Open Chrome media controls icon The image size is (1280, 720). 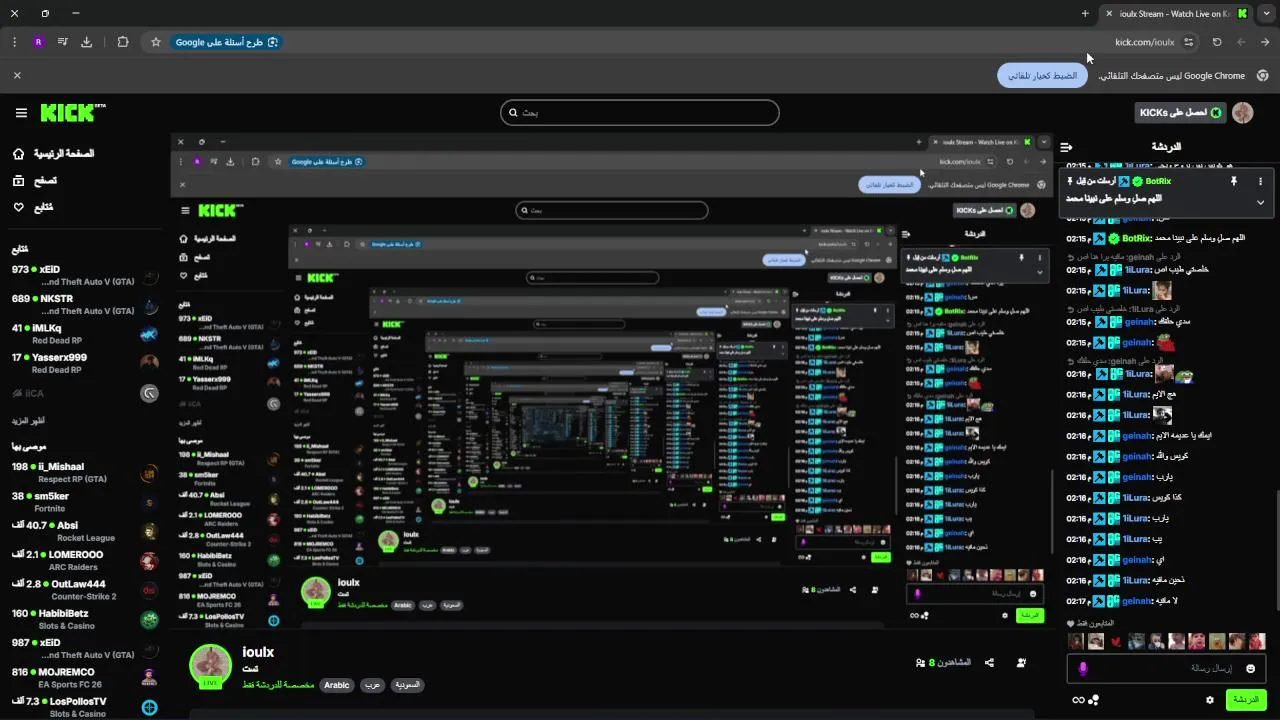pyautogui.click(x=62, y=42)
